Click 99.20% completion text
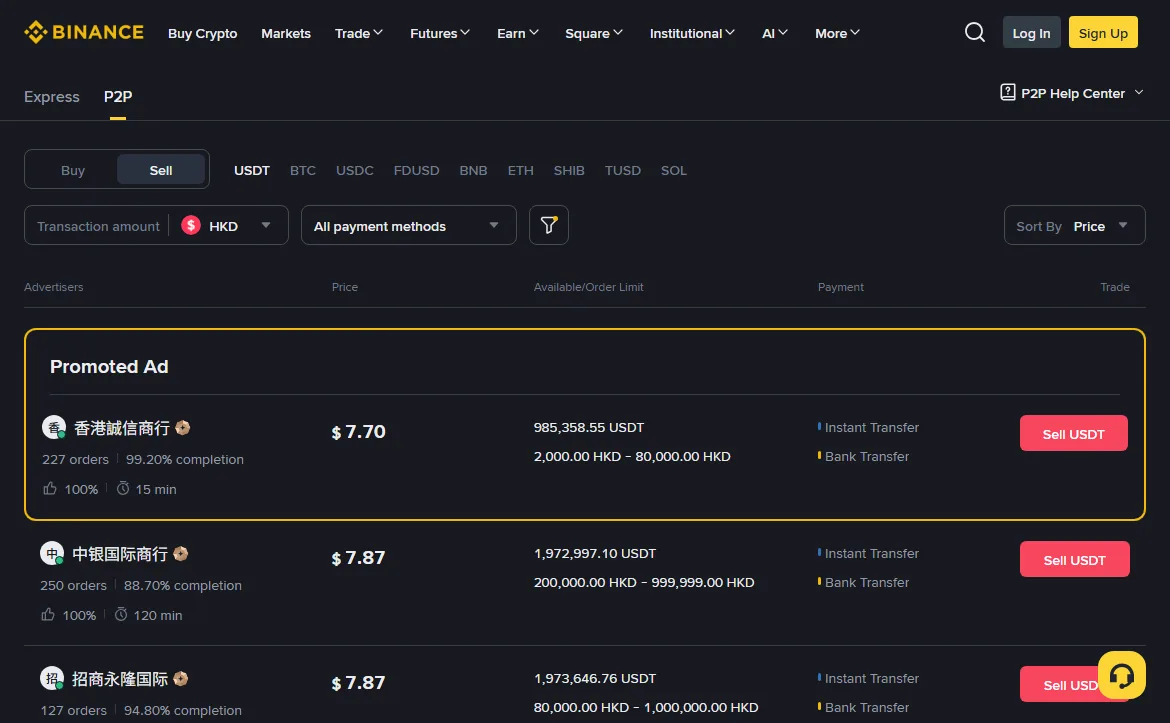This screenshot has height=723, width=1170. (x=184, y=459)
